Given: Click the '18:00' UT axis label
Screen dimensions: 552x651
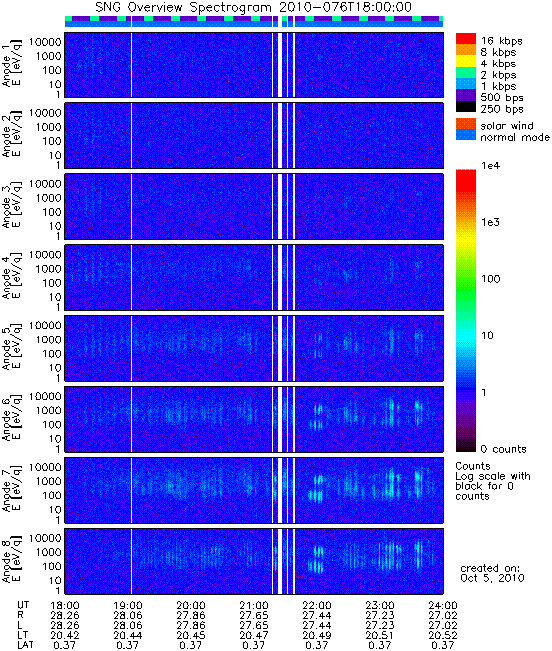Looking at the screenshot, I should [65, 606].
